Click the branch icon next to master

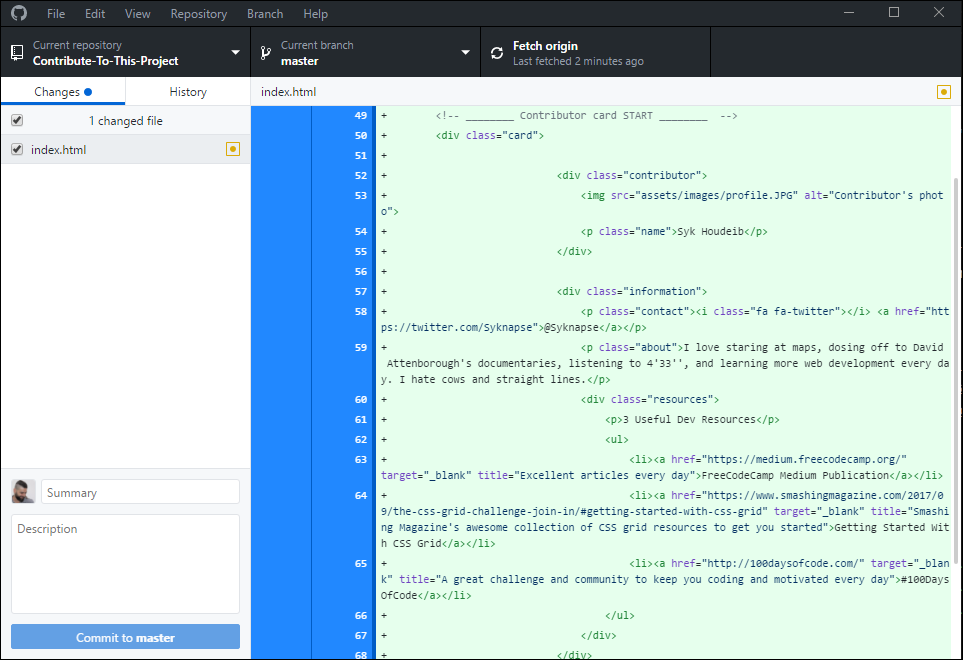pos(264,51)
